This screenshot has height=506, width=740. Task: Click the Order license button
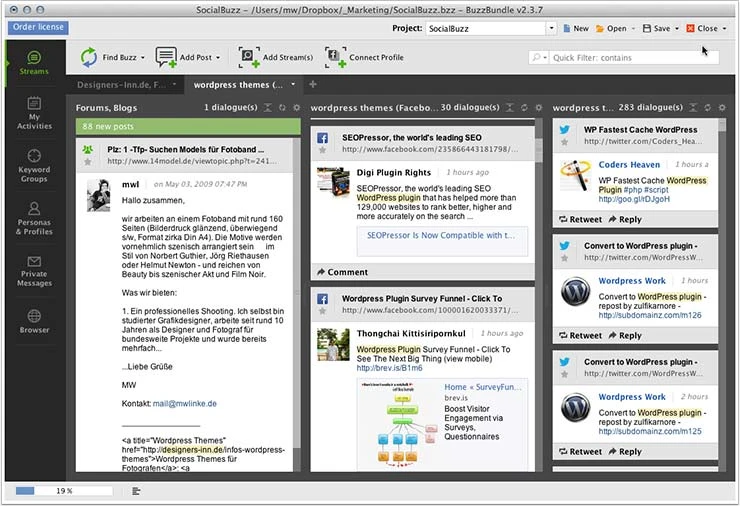[38, 27]
